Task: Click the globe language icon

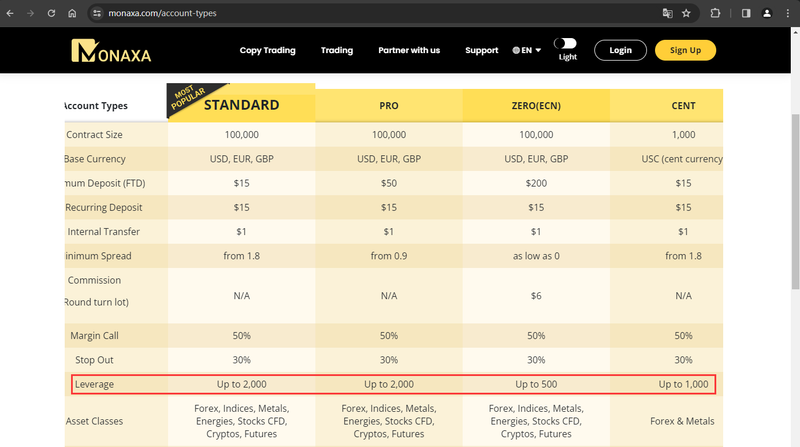Action: [516, 50]
